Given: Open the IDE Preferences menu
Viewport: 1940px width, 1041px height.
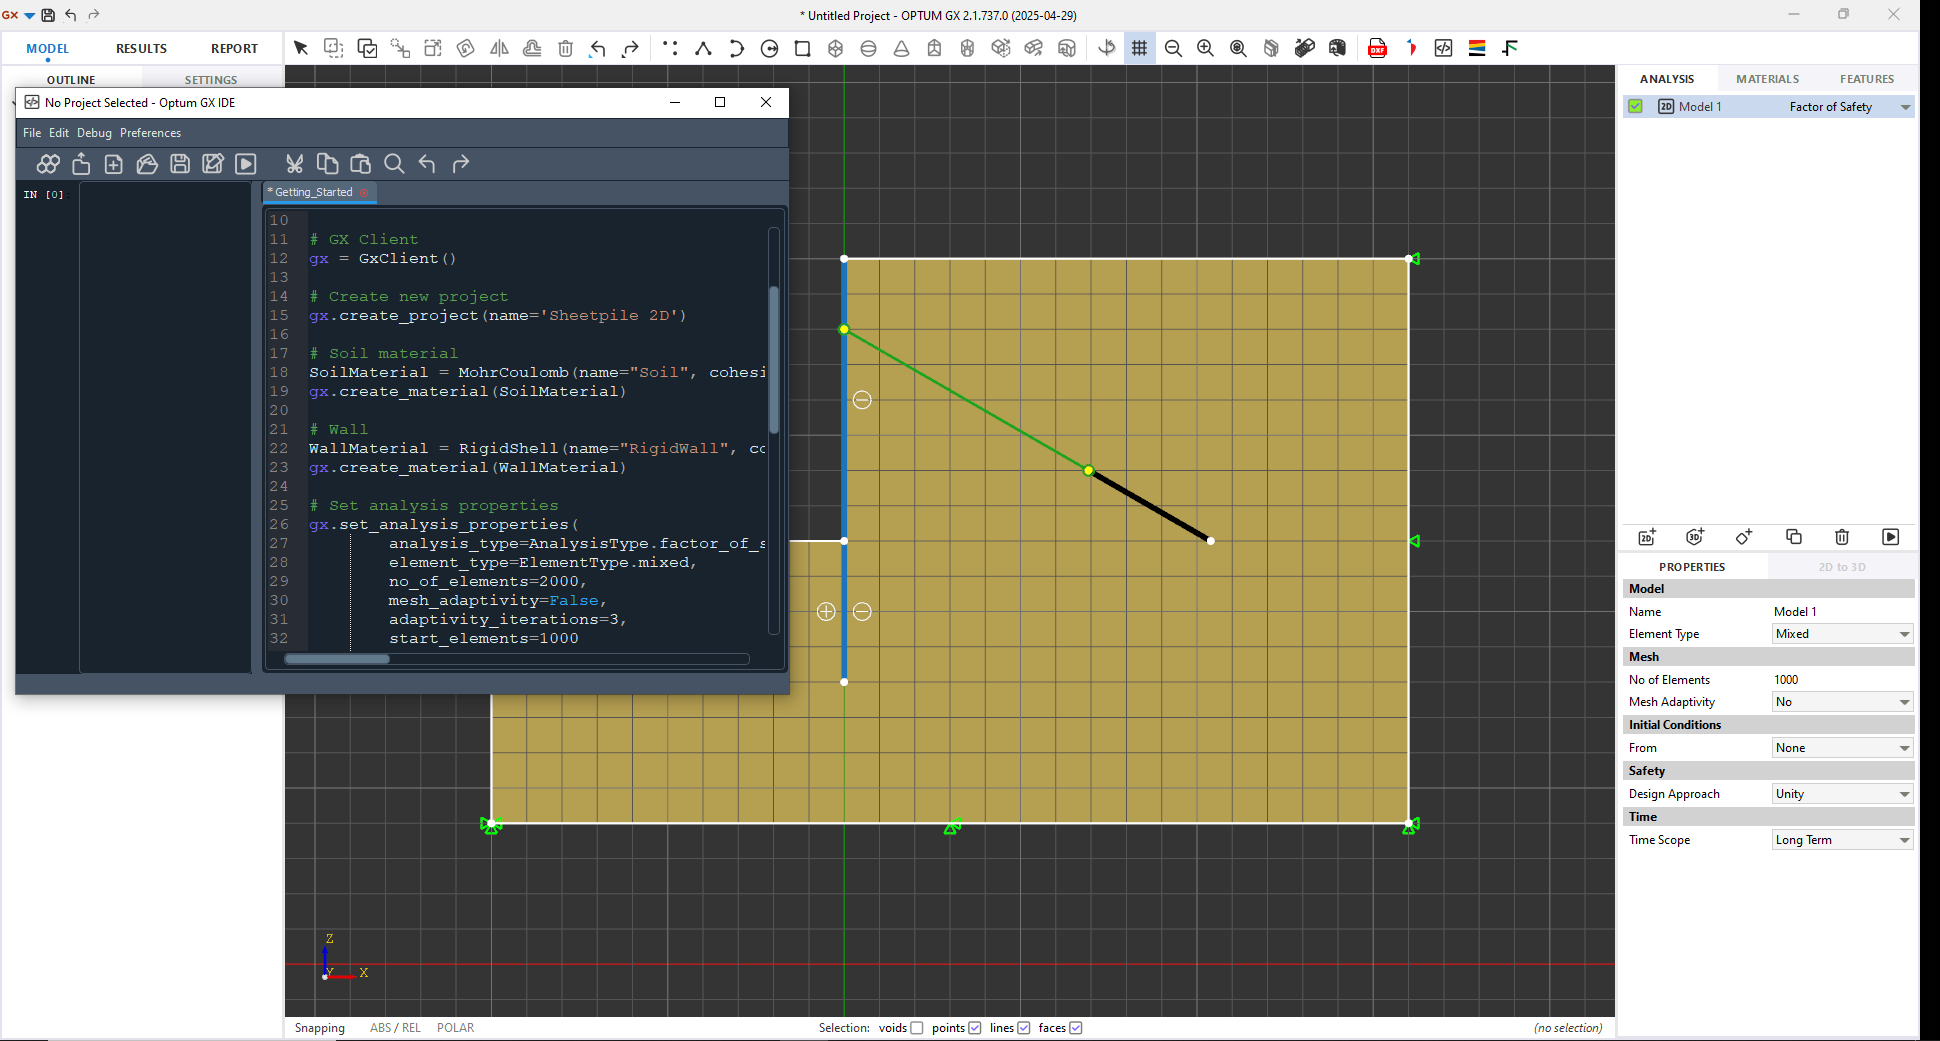Looking at the screenshot, I should tap(150, 133).
